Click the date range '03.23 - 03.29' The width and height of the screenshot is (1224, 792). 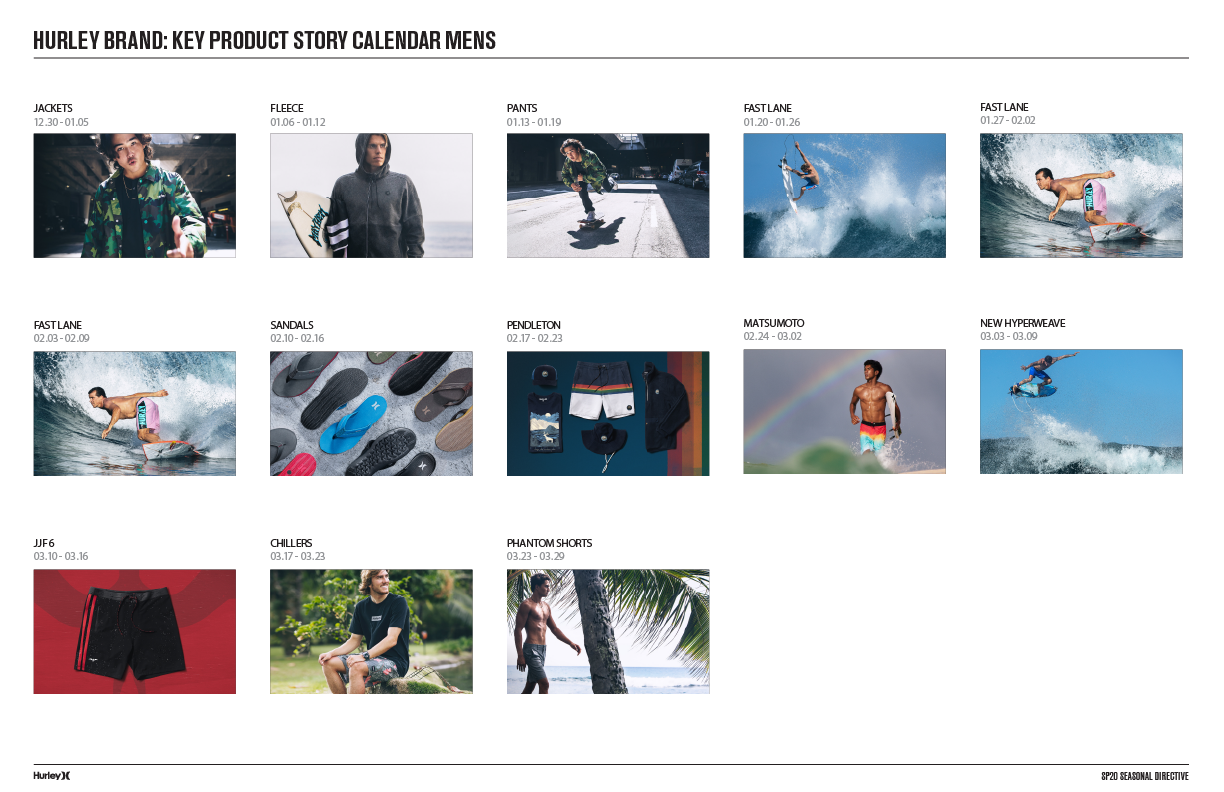click(536, 556)
